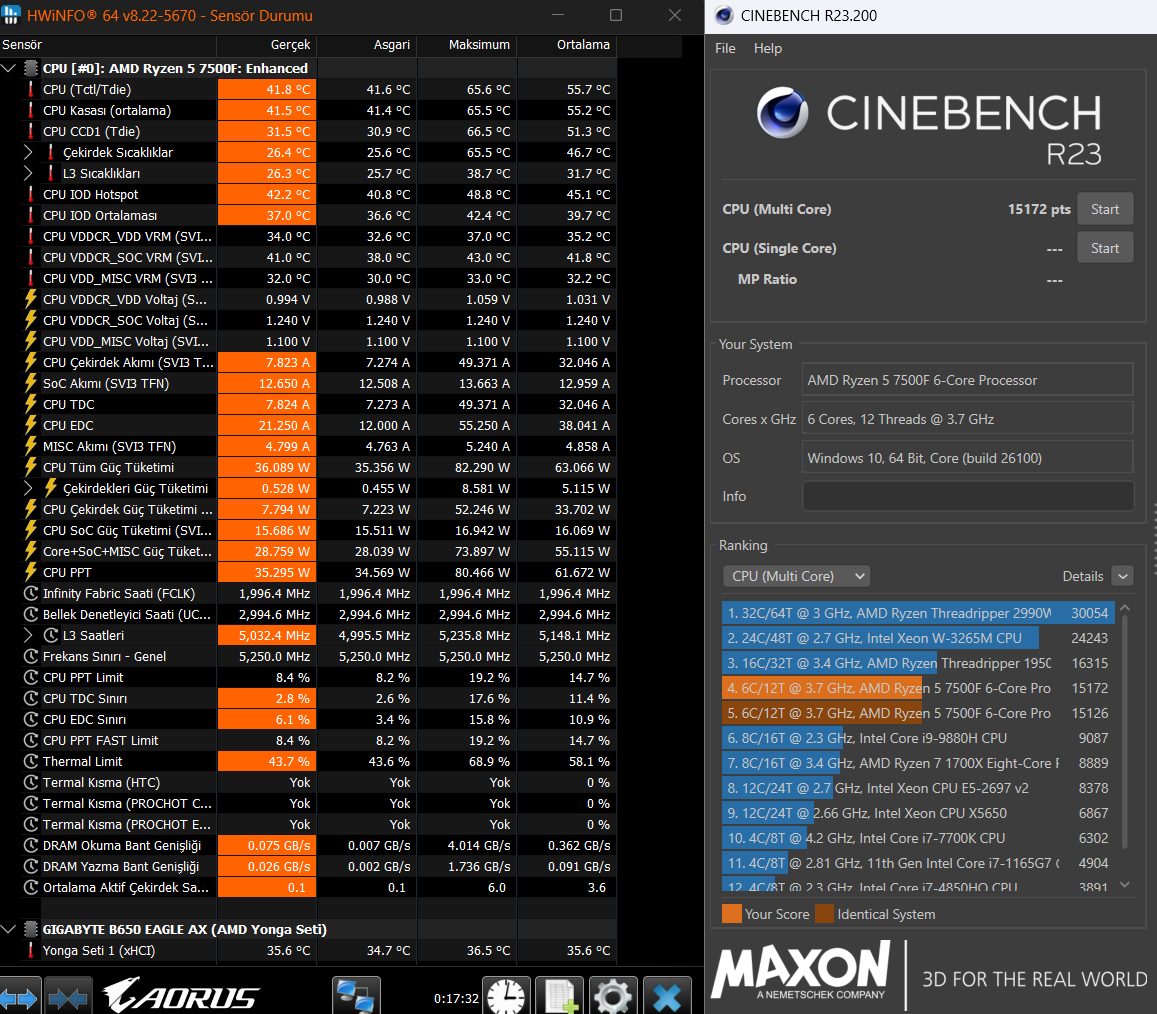The image size is (1157, 1014).
Task: Start the CPU (Single Core) benchmark
Action: point(1105,249)
